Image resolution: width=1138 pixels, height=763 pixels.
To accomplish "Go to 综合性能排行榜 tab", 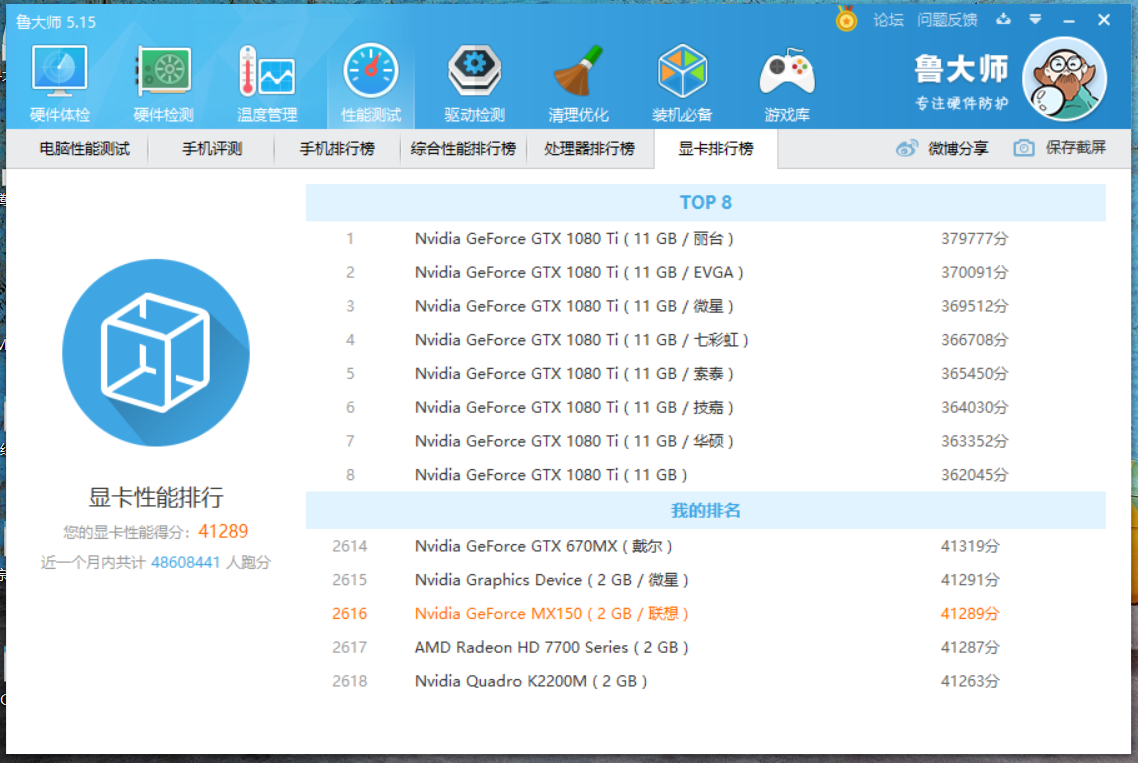I will coord(463,149).
